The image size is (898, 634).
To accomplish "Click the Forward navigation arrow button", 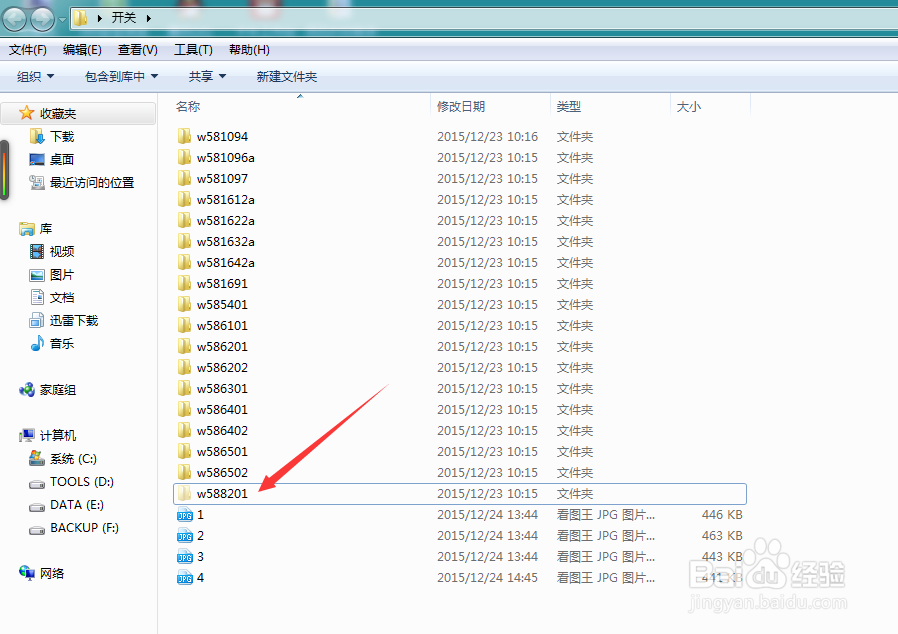I will point(42,19).
